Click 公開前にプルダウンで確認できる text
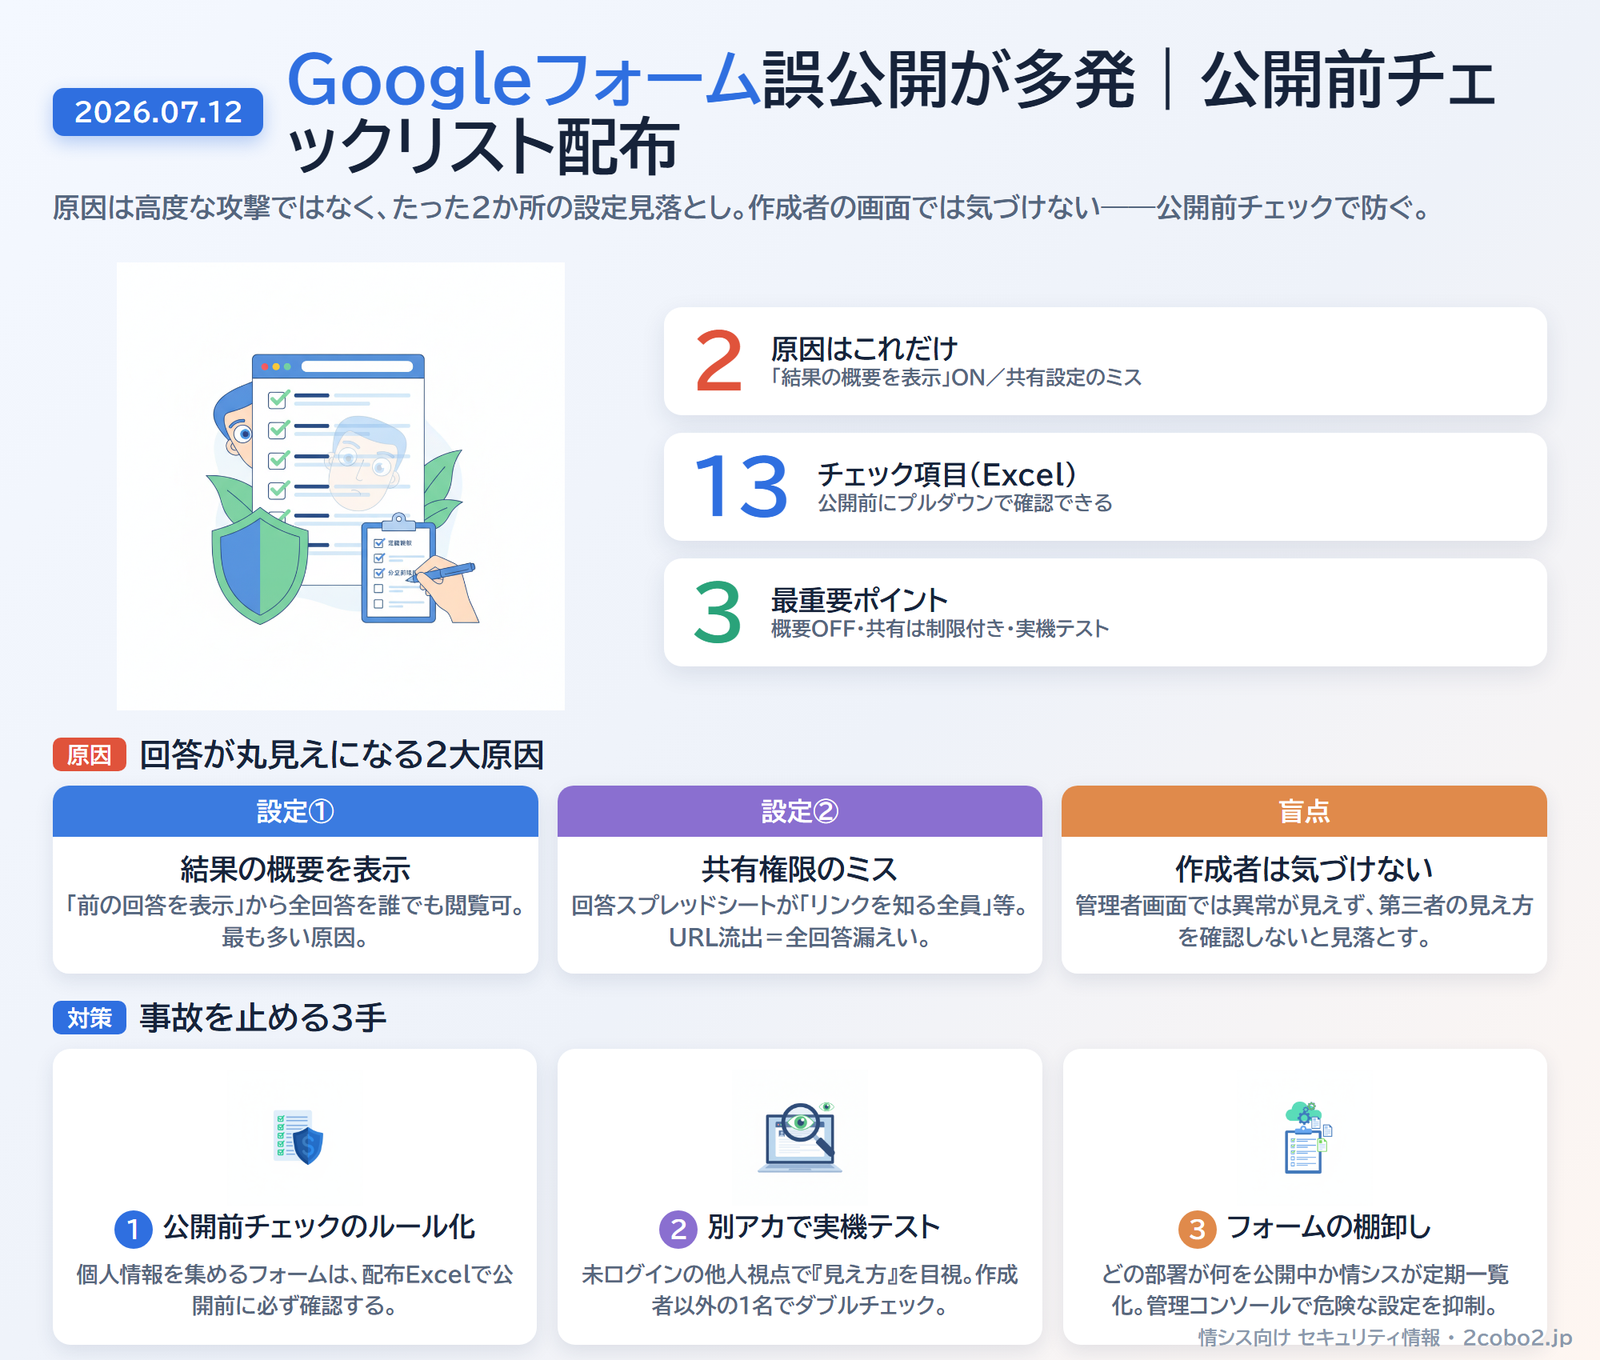Image resolution: width=1600 pixels, height=1360 pixels. 965,503
